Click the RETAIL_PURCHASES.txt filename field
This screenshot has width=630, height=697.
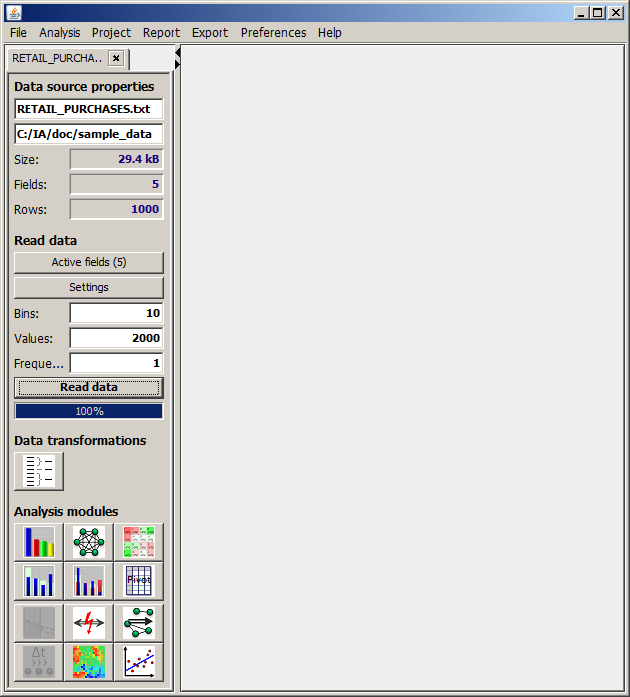click(89, 109)
